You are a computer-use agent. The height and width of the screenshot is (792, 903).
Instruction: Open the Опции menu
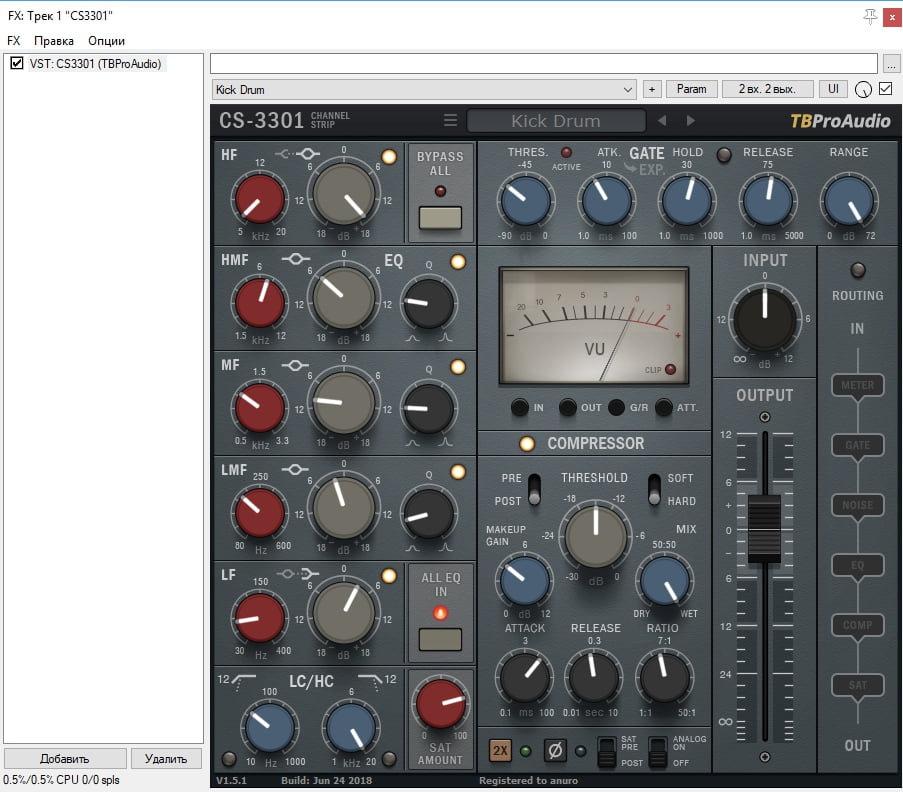106,41
